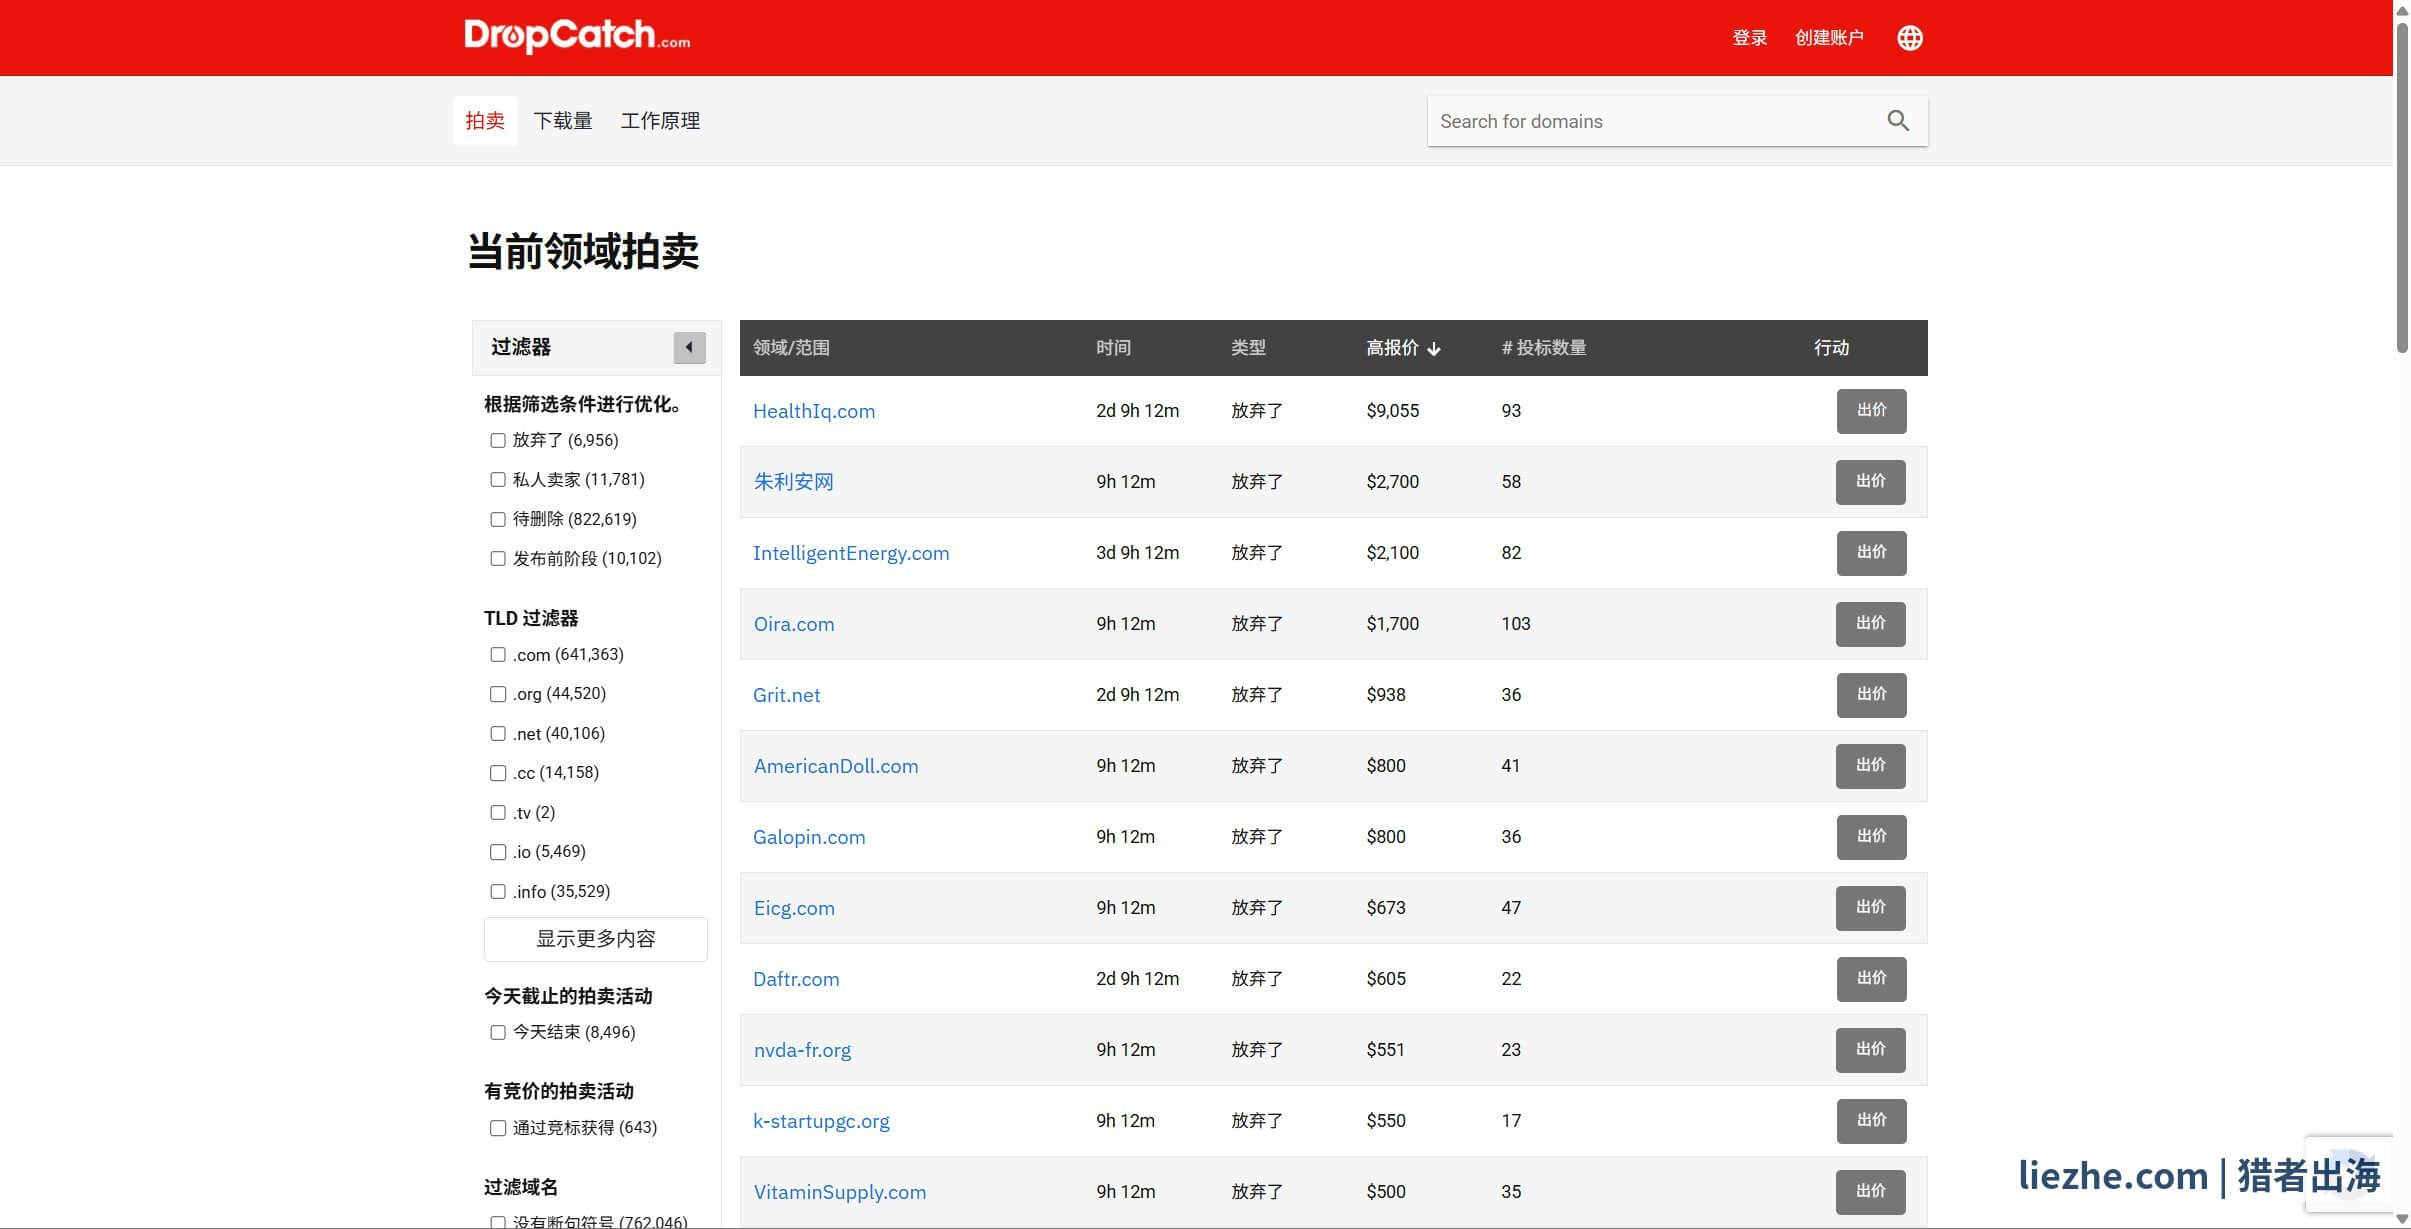Select the 拍卖 tab

click(x=485, y=121)
